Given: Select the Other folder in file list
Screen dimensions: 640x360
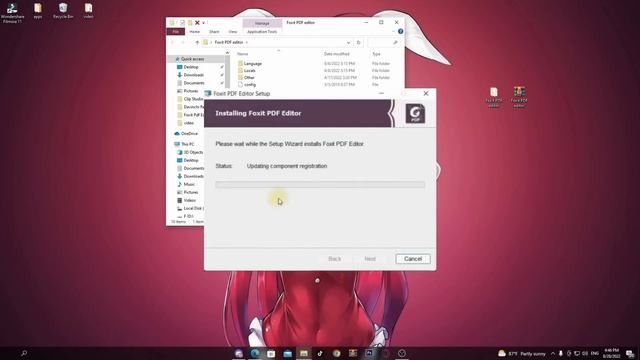Looking at the screenshot, I should click(246, 78).
